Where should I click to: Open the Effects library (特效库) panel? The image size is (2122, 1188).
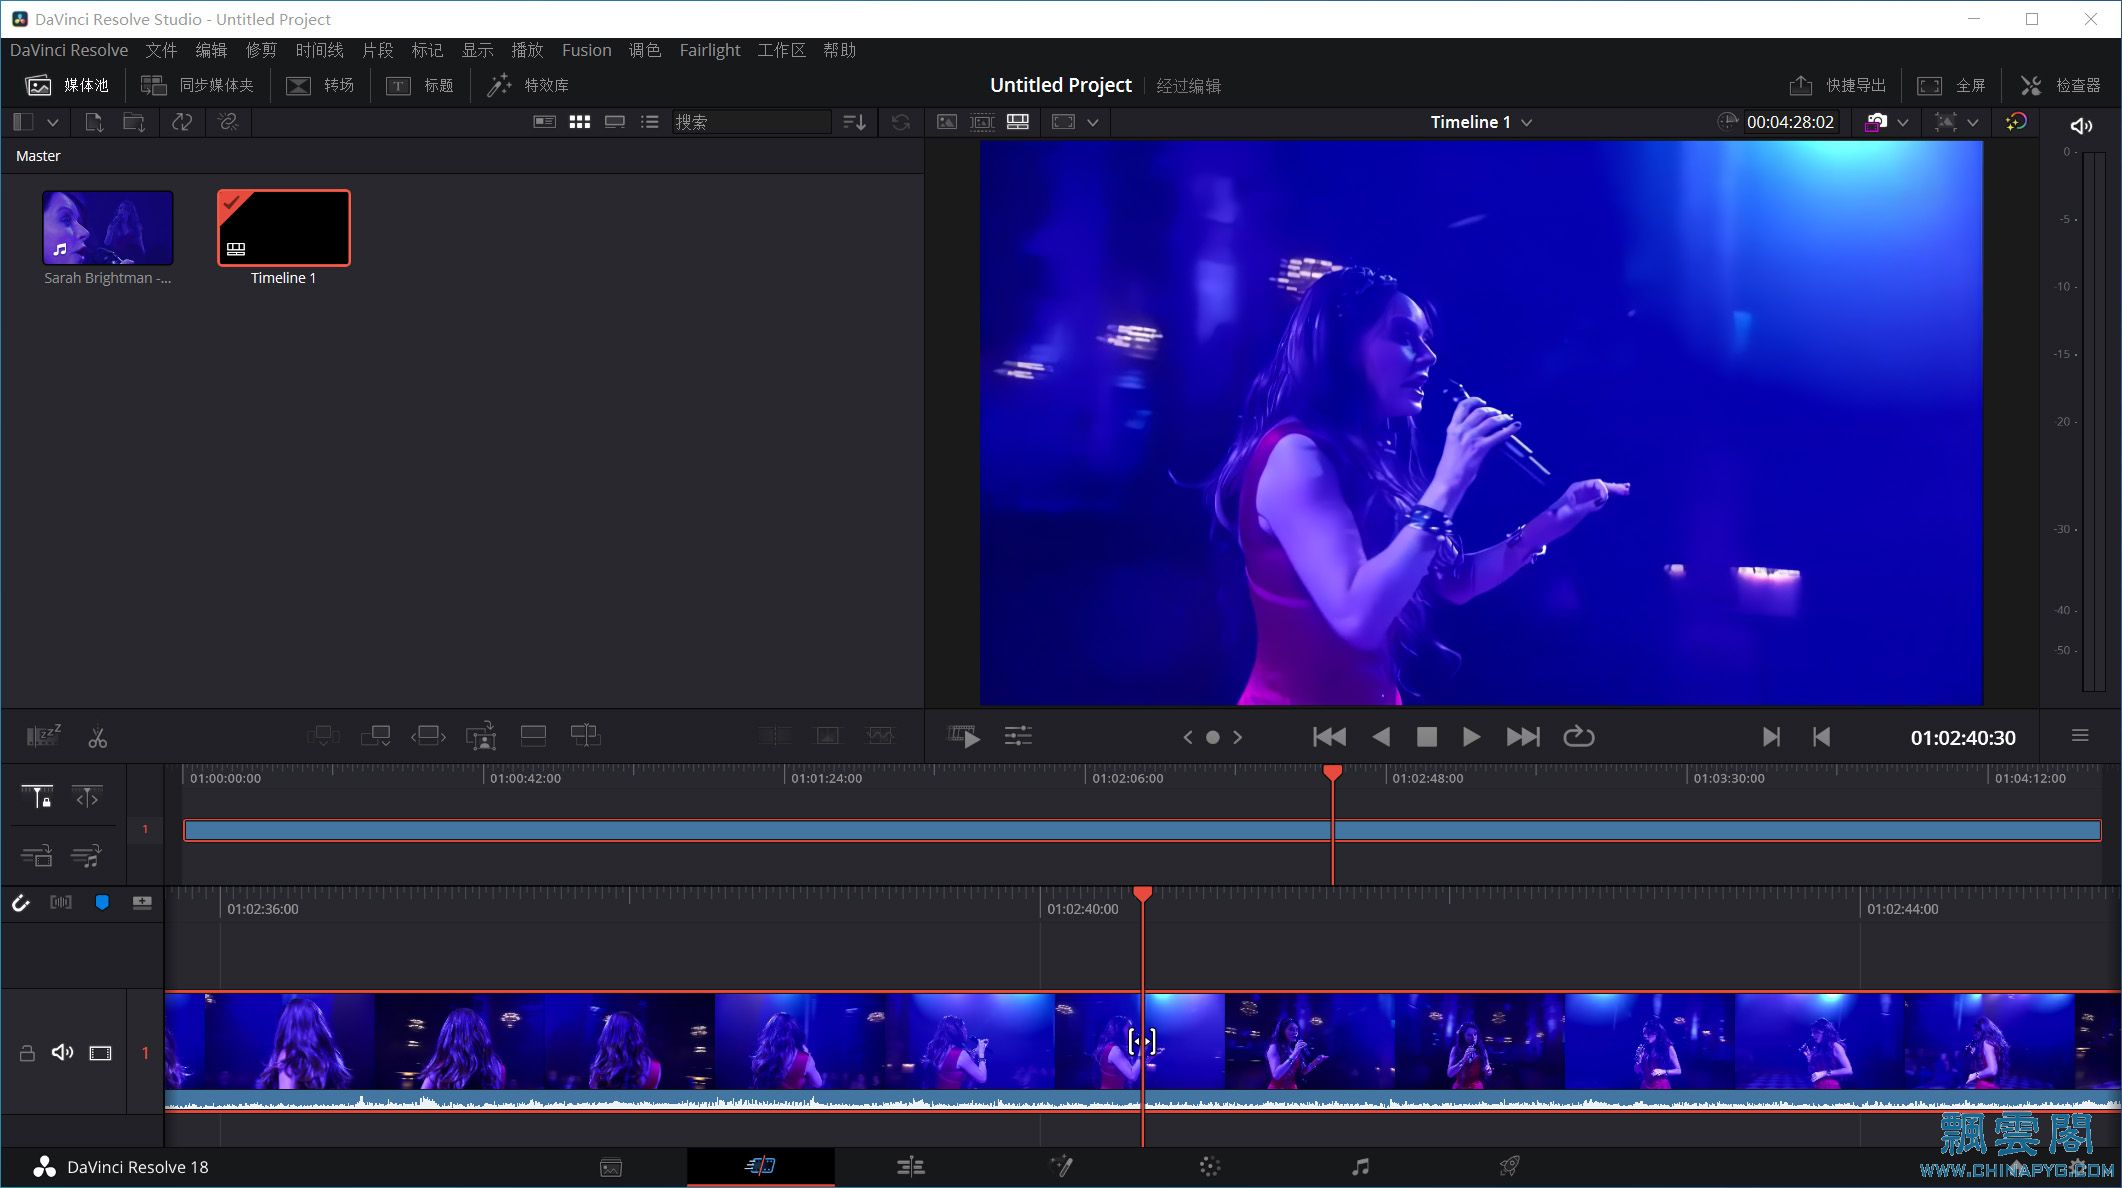point(527,85)
